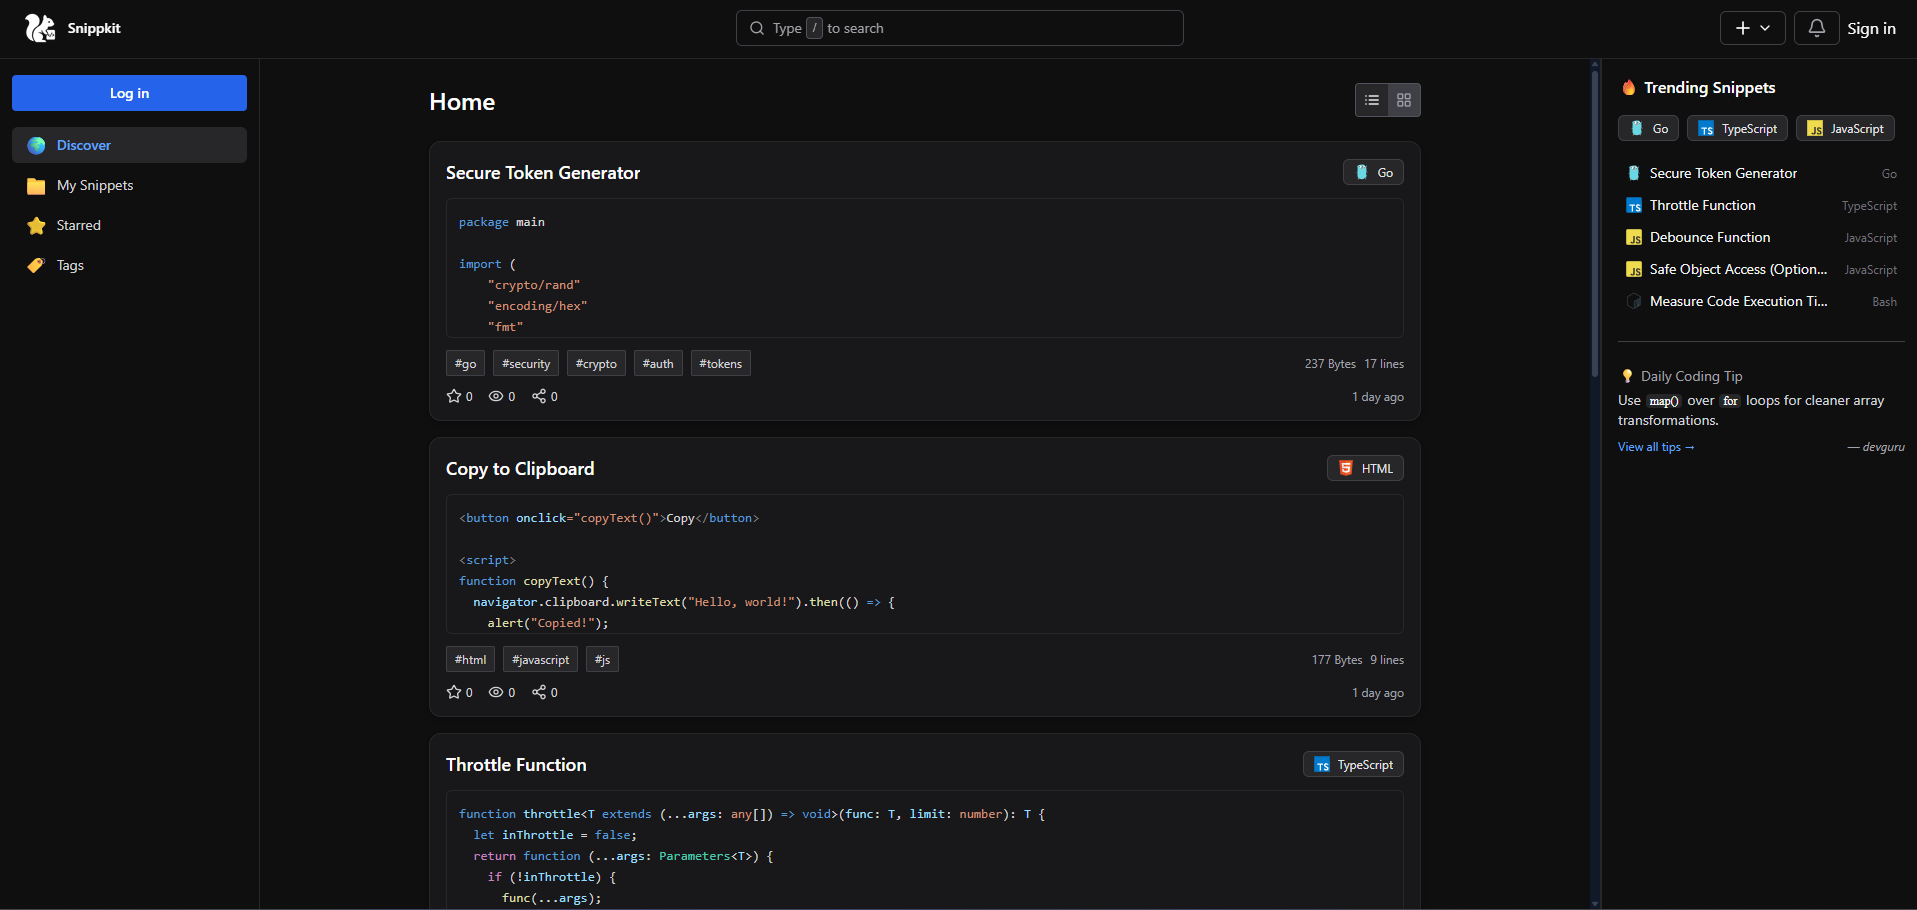Image resolution: width=1917 pixels, height=910 pixels.
Task: Click the JS icon beside Safe Object Access
Action: click(x=1634, y=270)
